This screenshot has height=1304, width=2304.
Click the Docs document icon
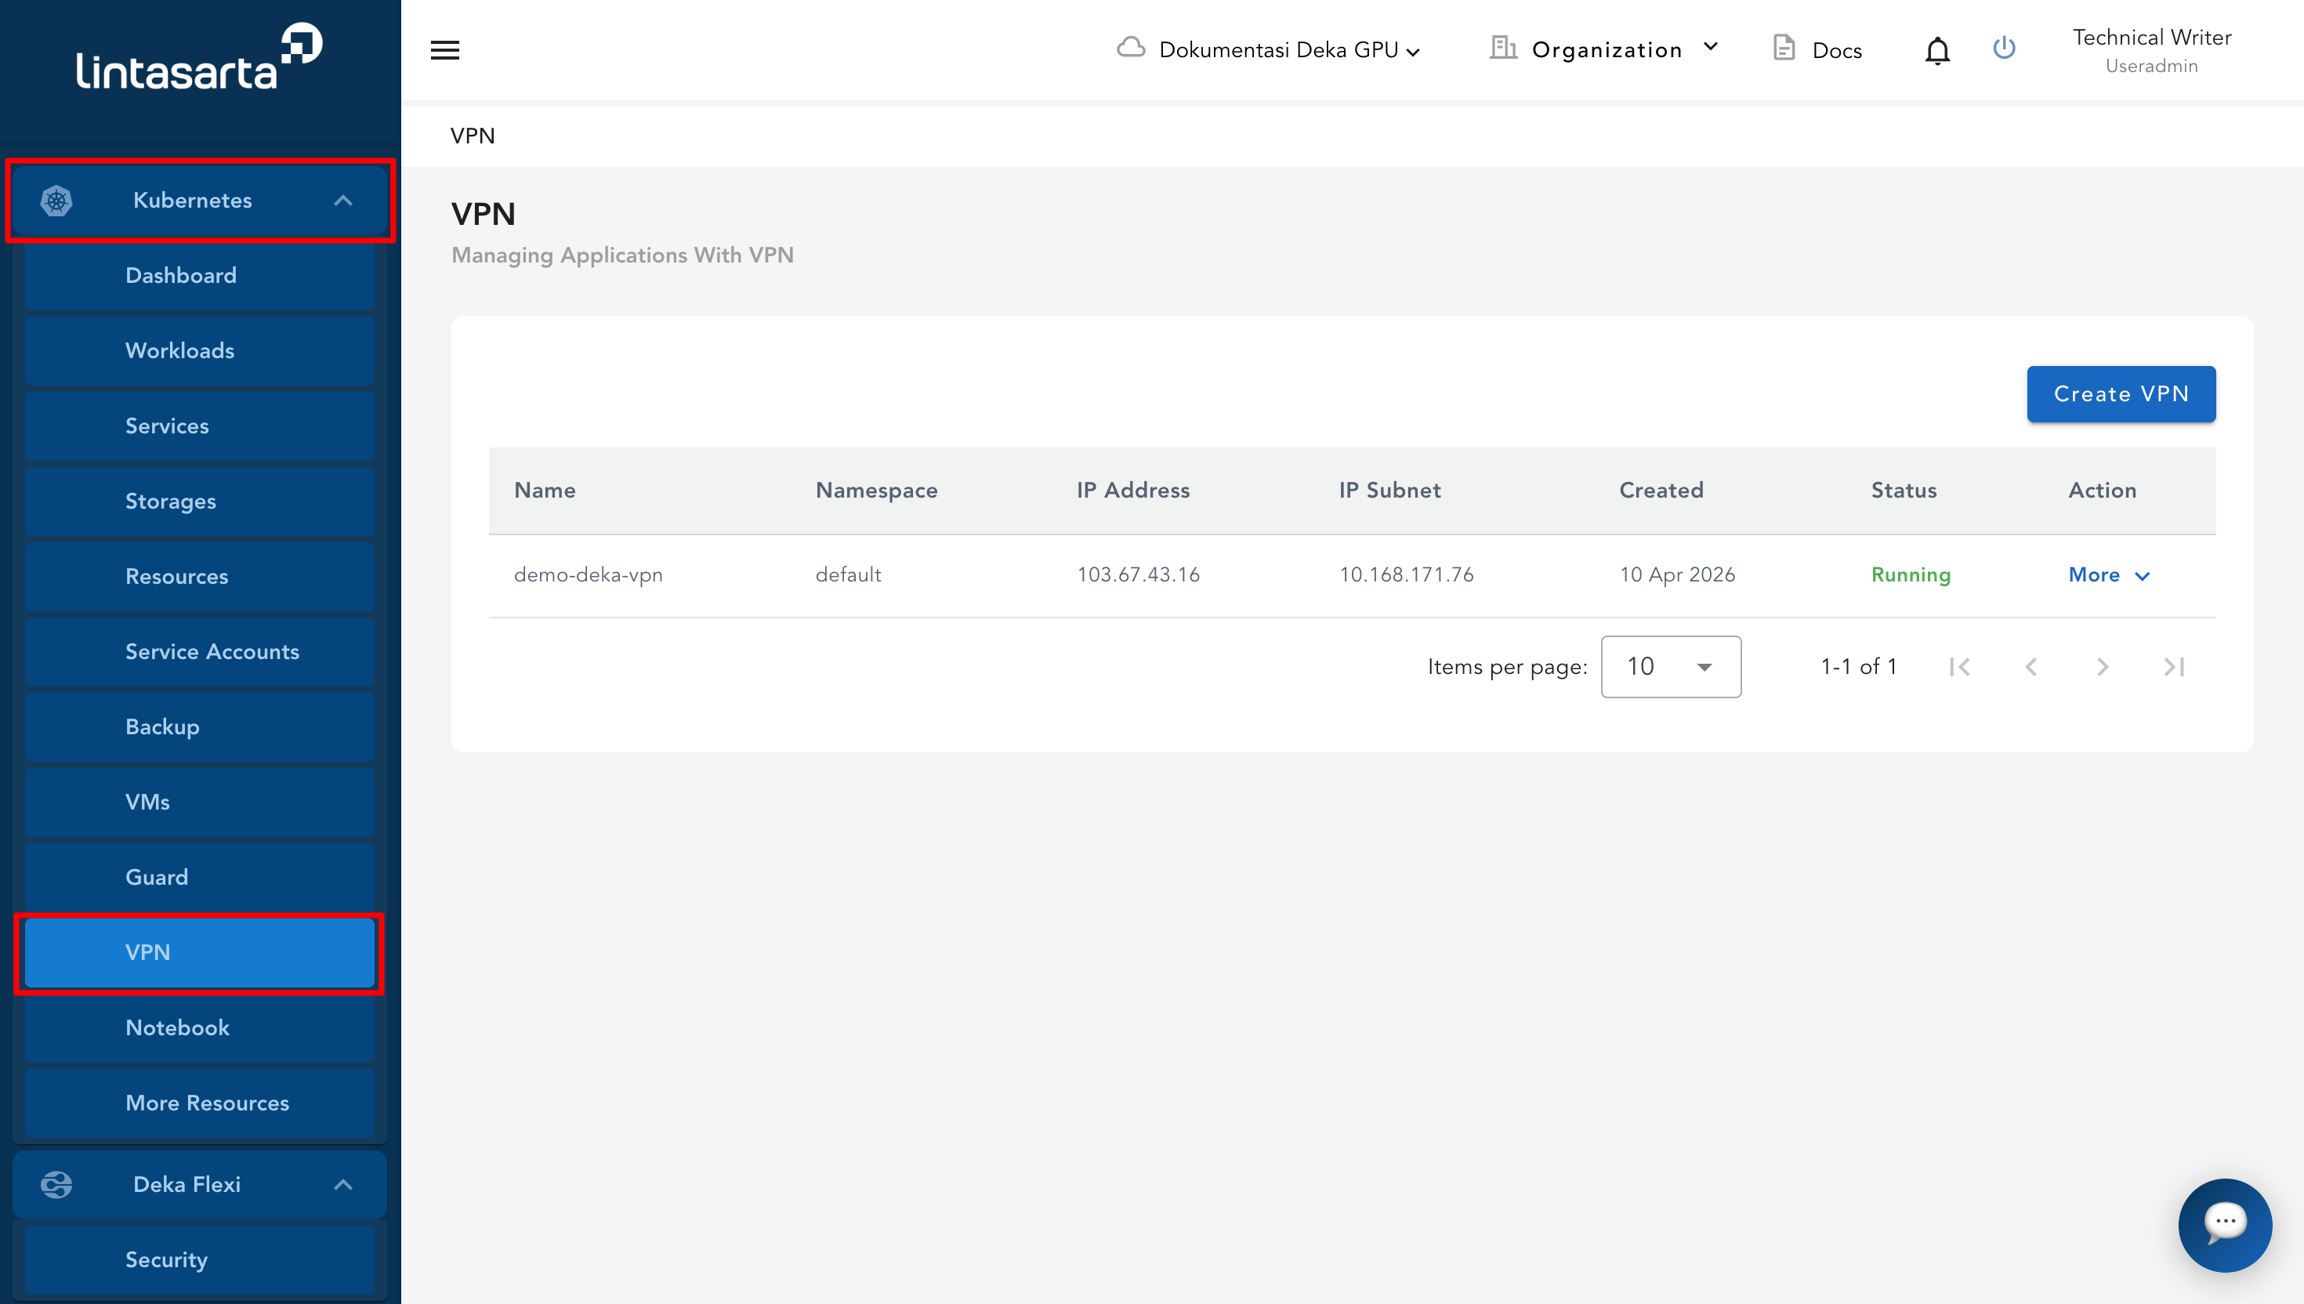coord(1784,48)
